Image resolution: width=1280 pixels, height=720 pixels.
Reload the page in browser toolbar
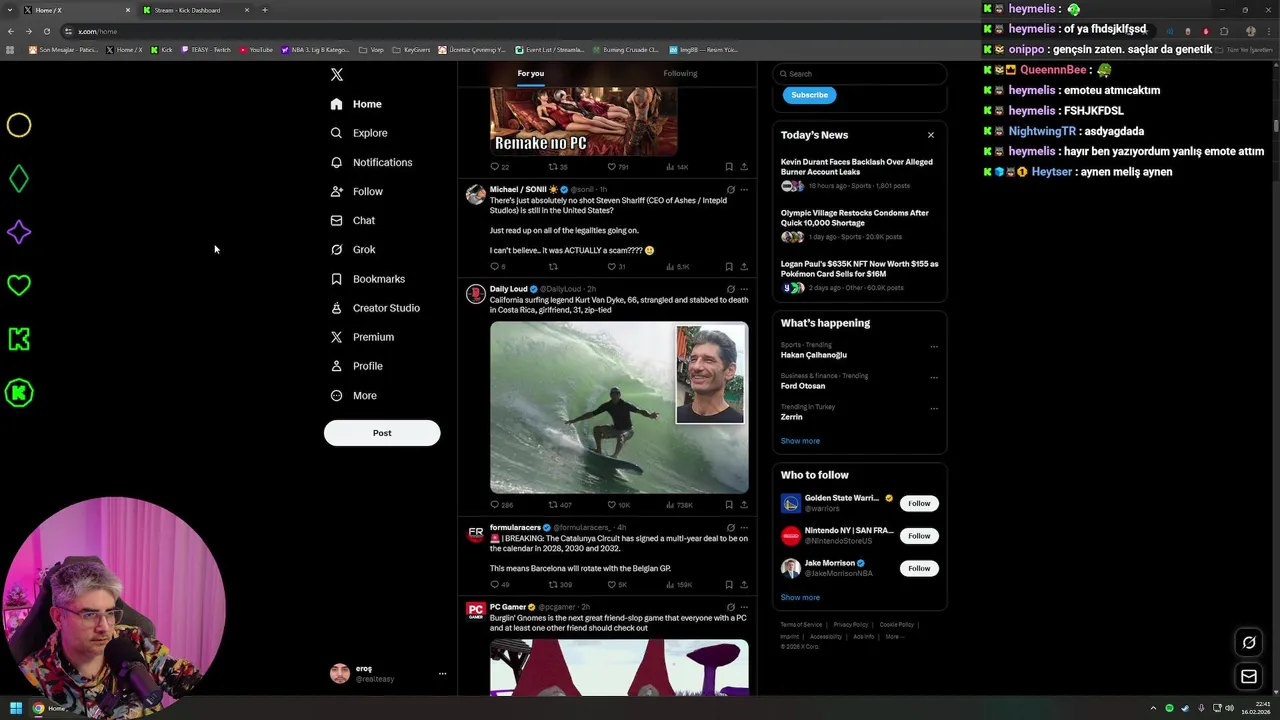(46, 31)
